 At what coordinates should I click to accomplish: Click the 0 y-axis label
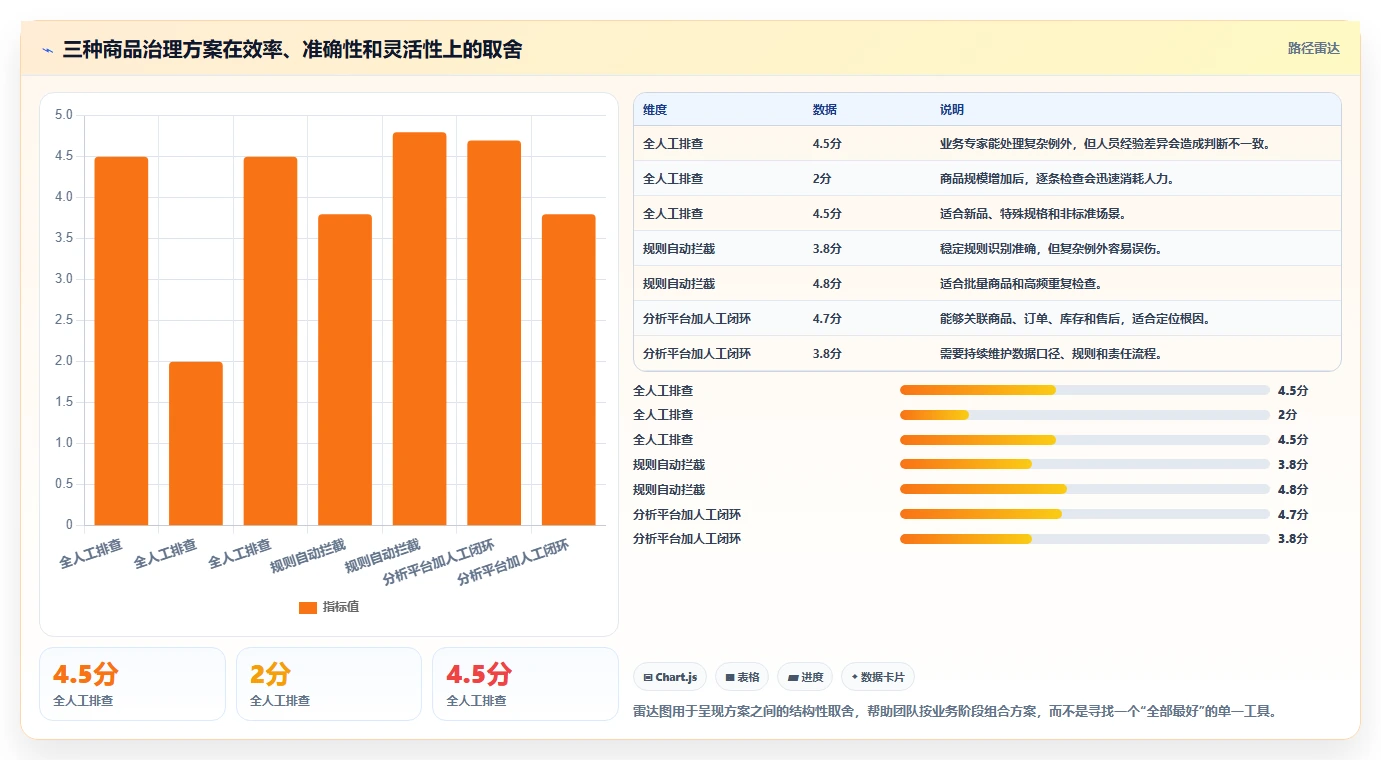pyautogui.click(x=69, y=525)
